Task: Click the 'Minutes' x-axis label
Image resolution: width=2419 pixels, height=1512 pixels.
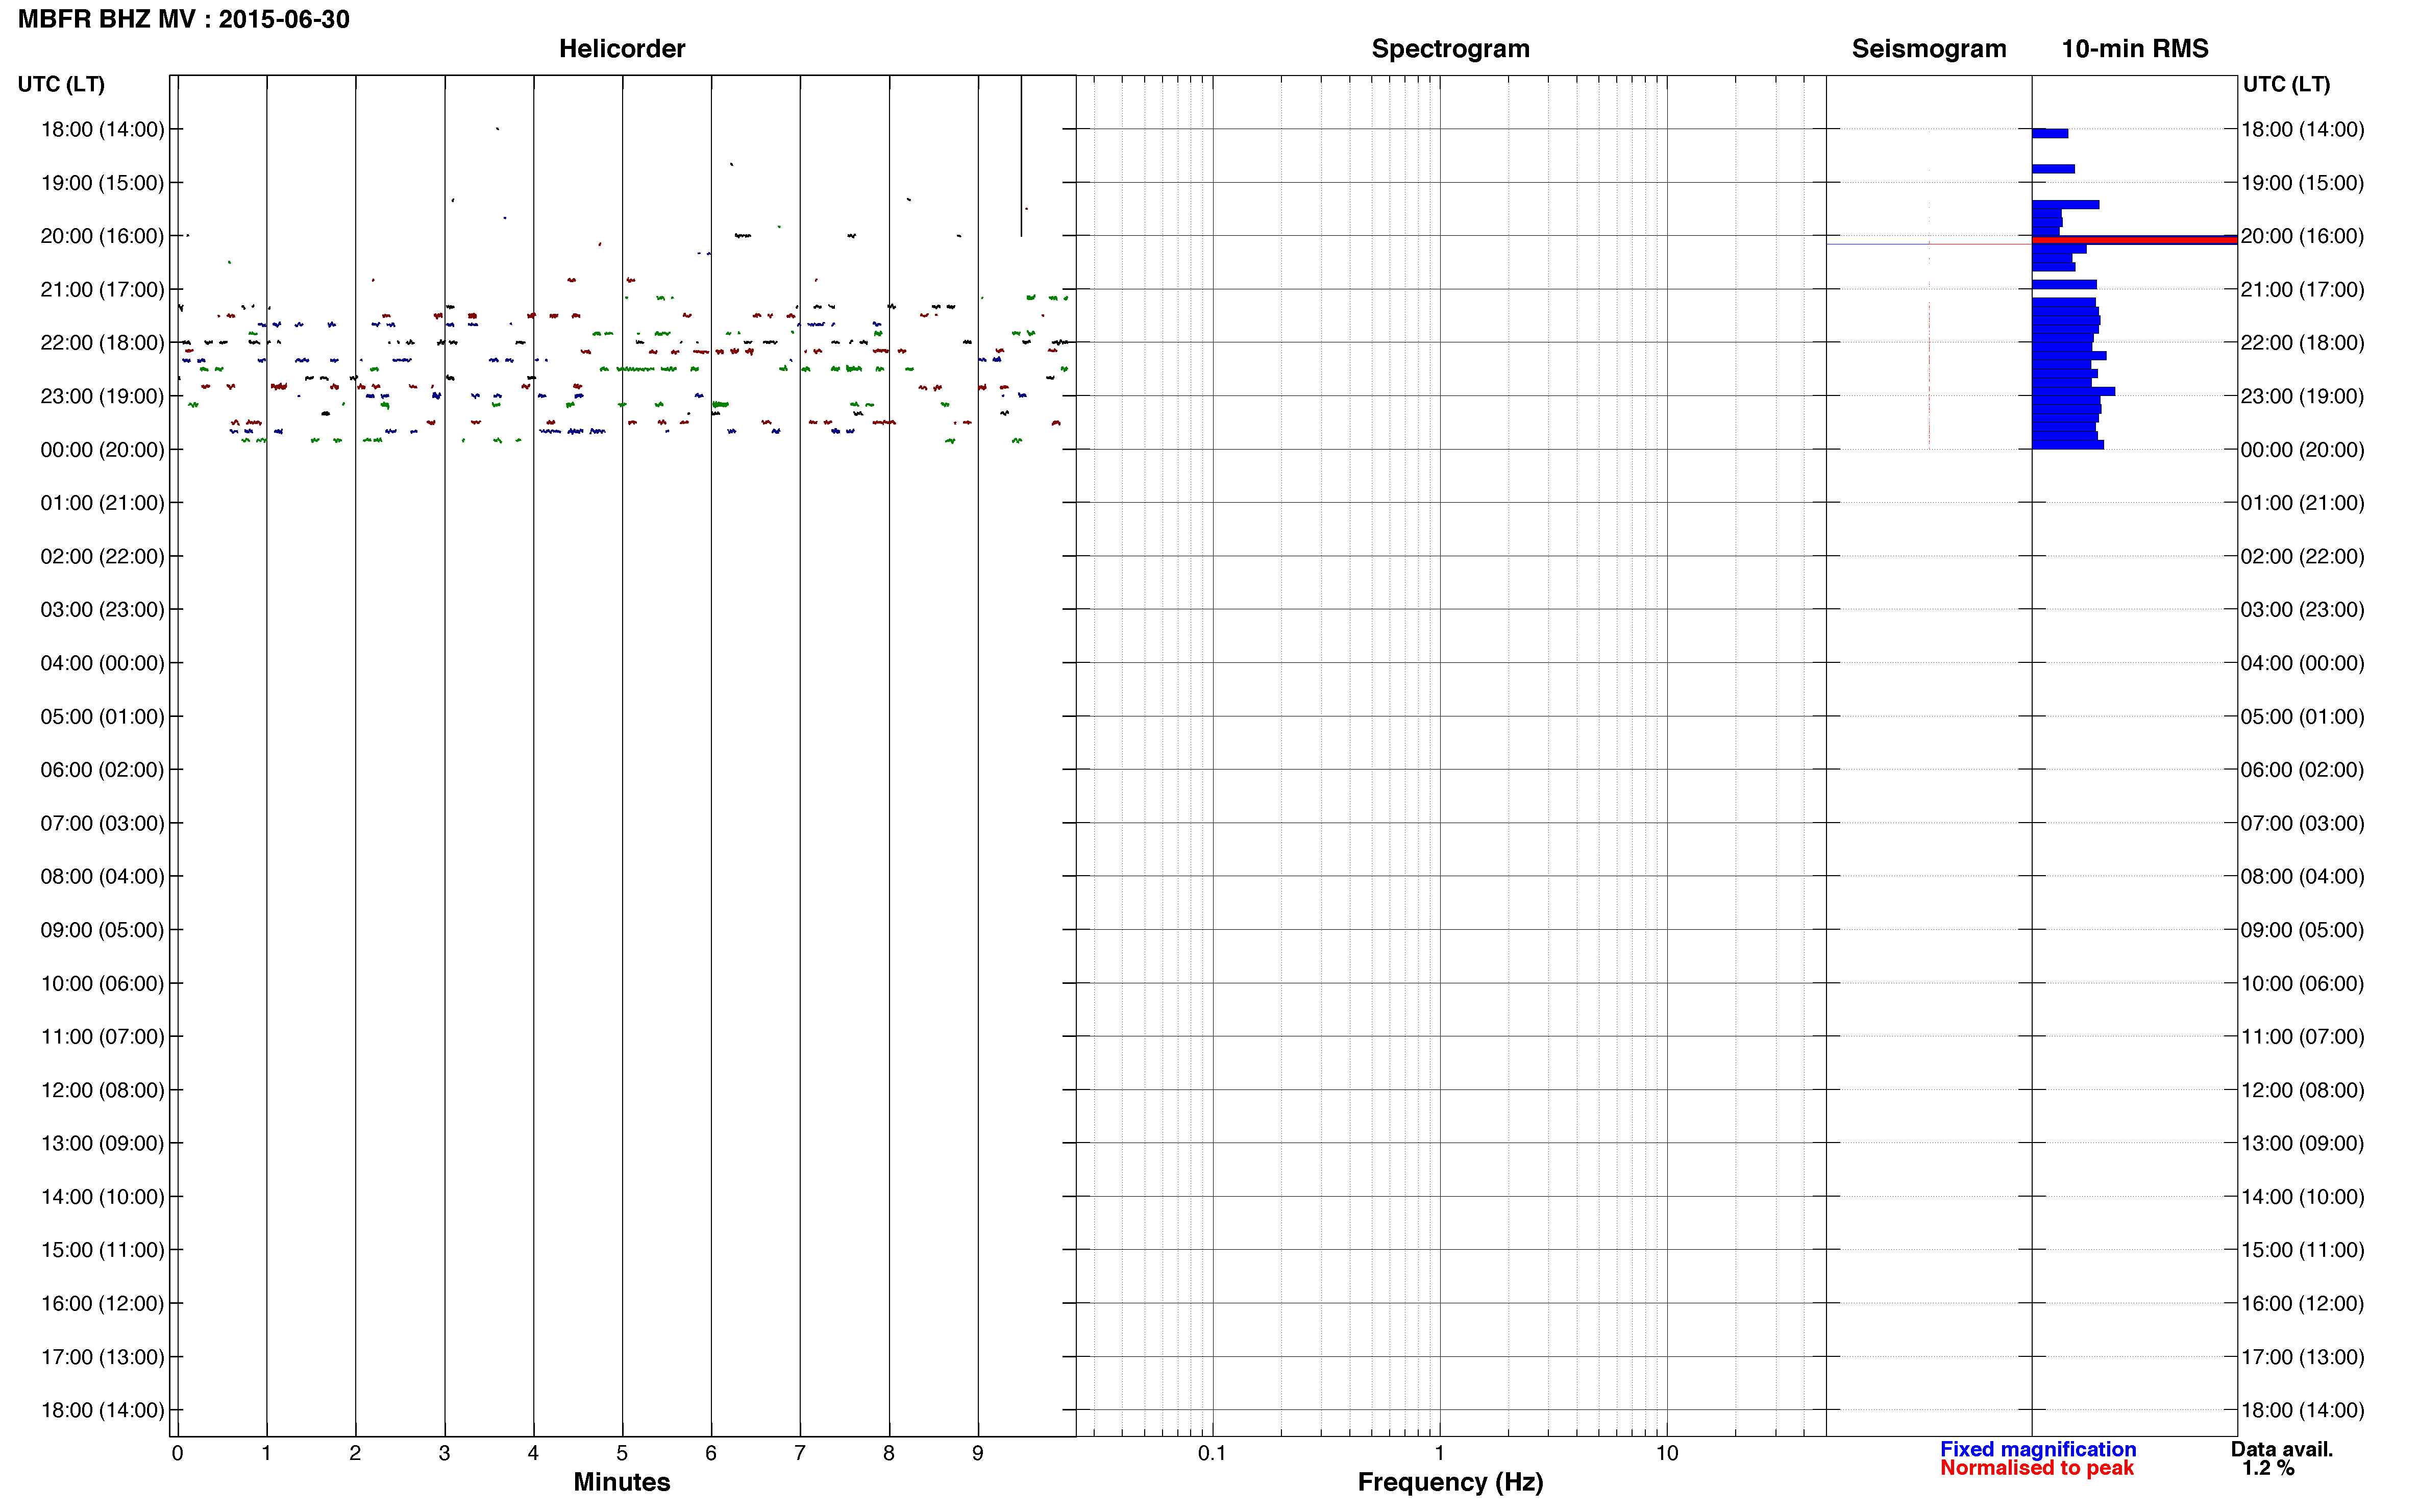Action: click(622, 1482)
